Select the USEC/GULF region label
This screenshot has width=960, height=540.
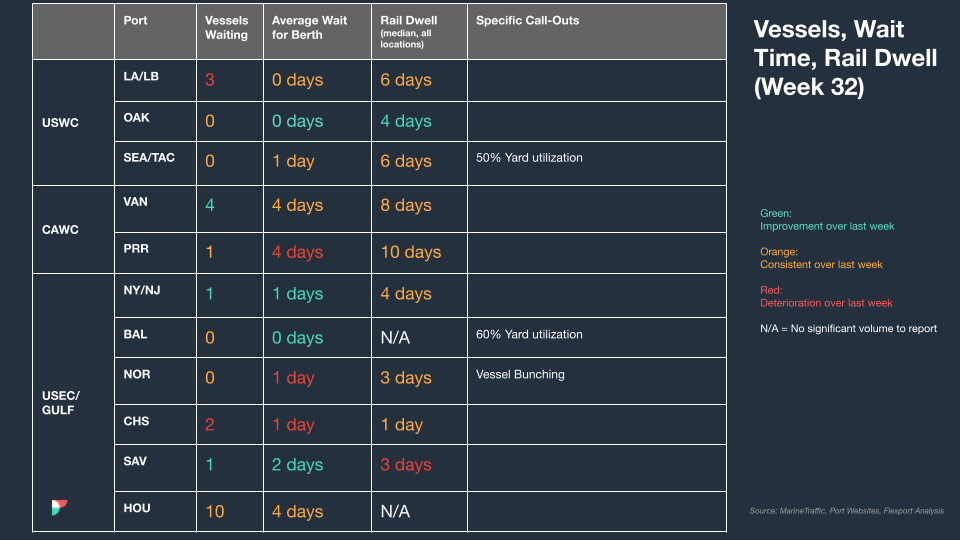pos(61,403)
